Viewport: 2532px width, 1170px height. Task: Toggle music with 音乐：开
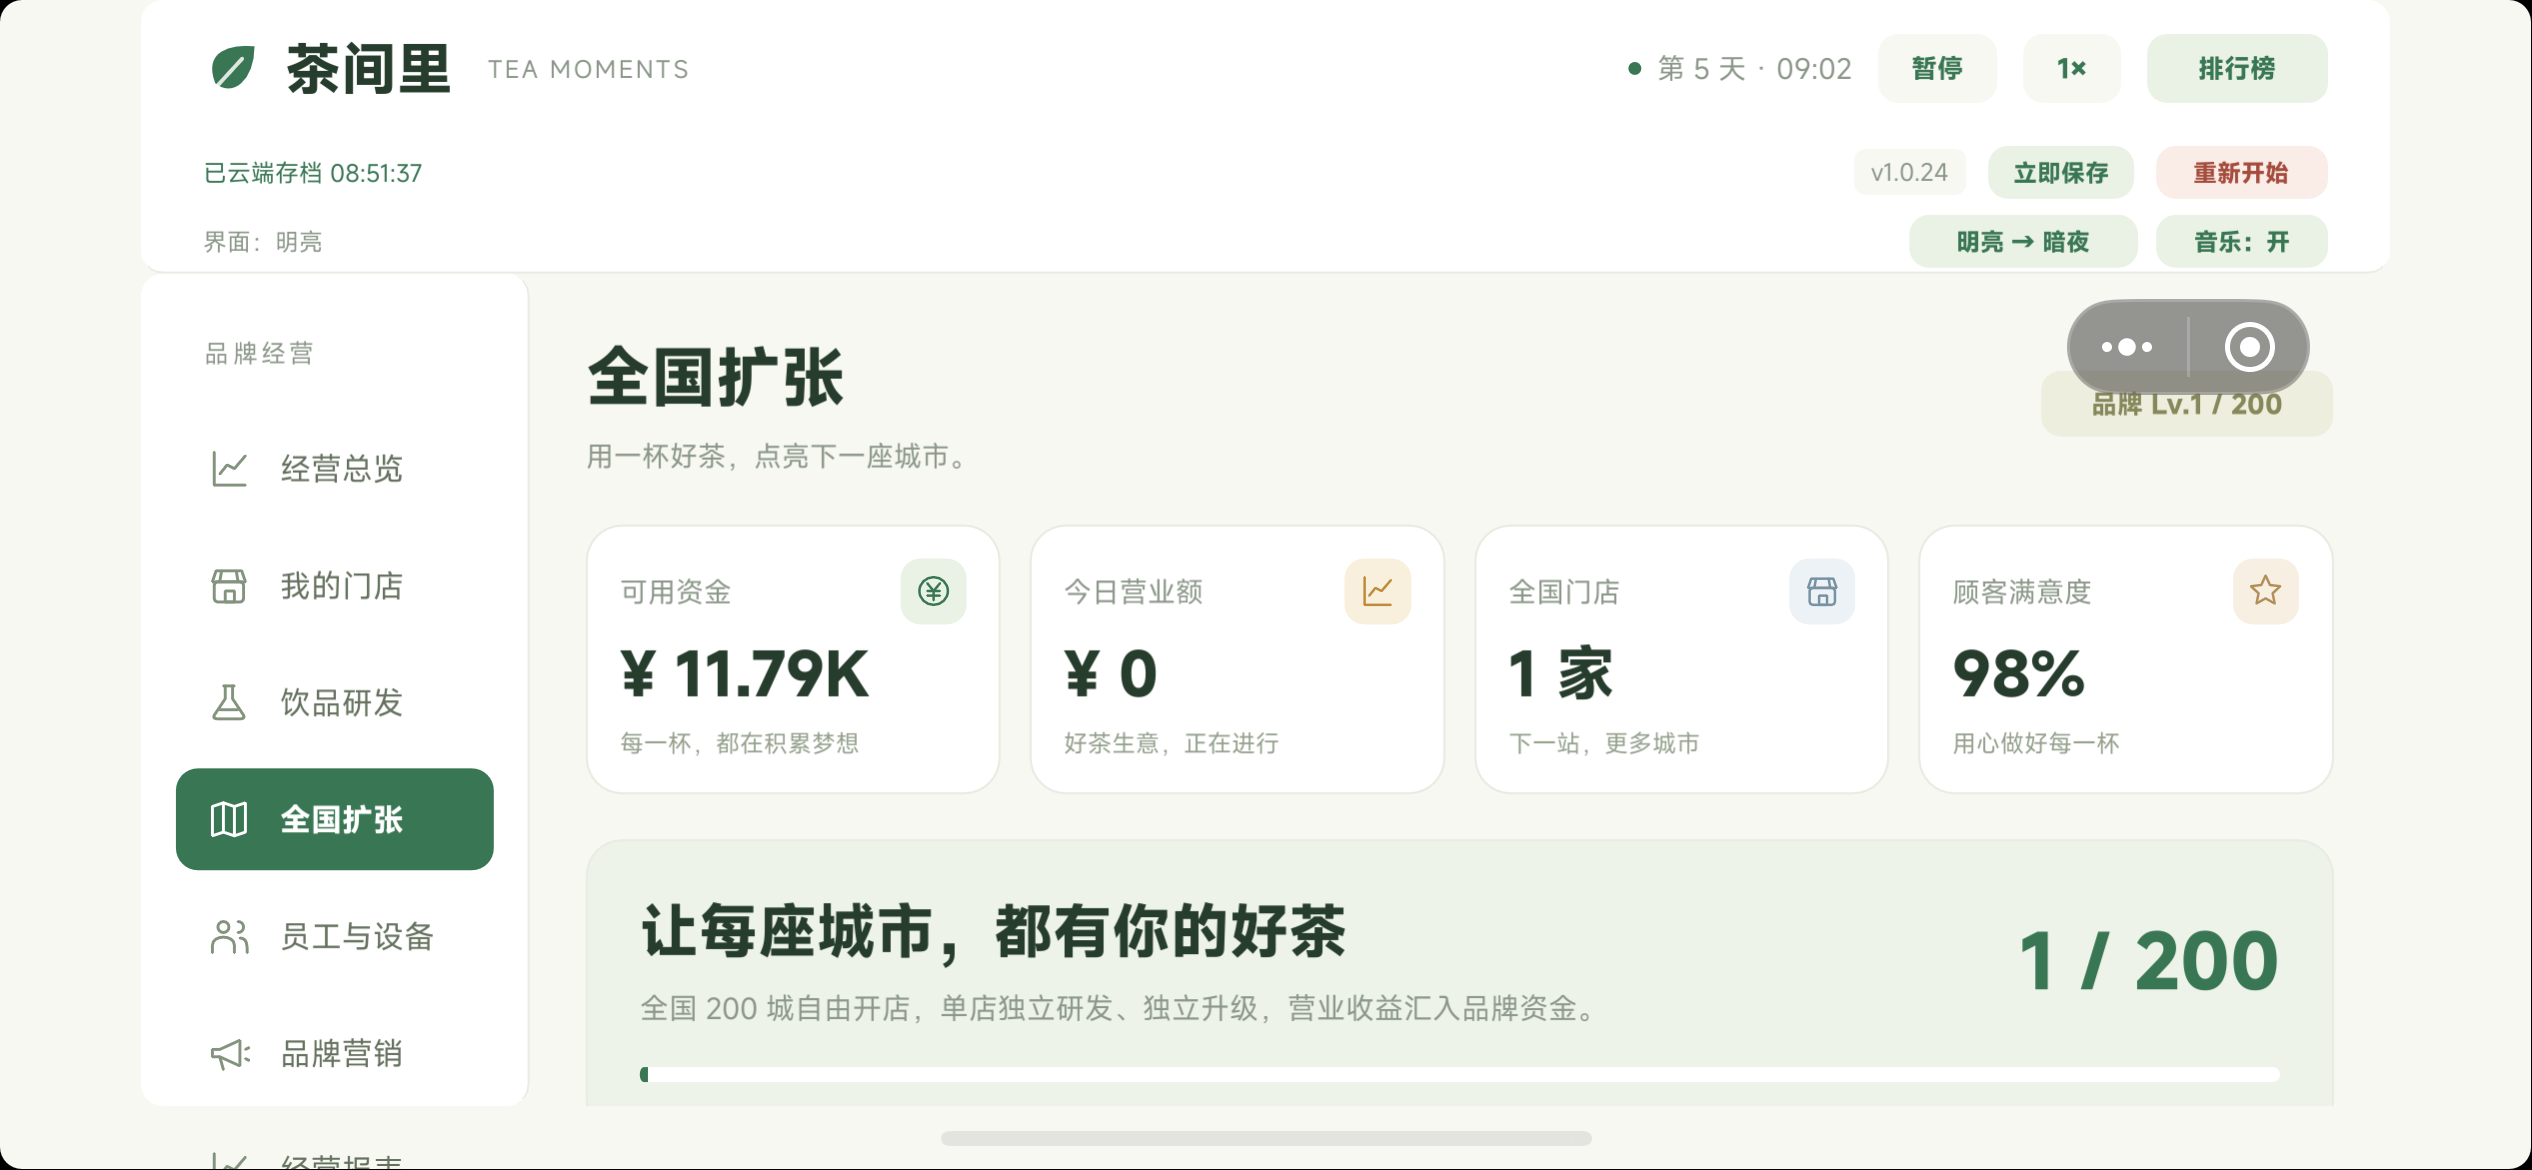pyautogui.click(x=2241, y=242)
